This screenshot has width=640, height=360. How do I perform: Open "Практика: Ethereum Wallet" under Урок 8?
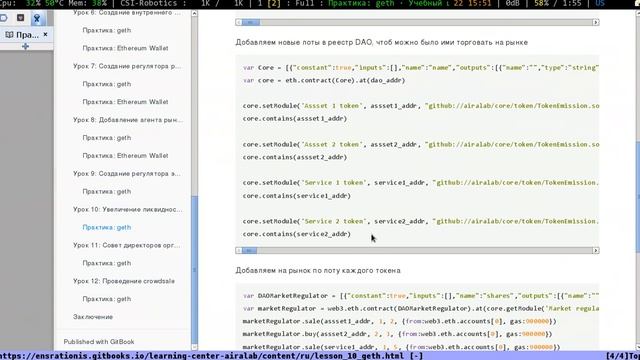[125, 156]
